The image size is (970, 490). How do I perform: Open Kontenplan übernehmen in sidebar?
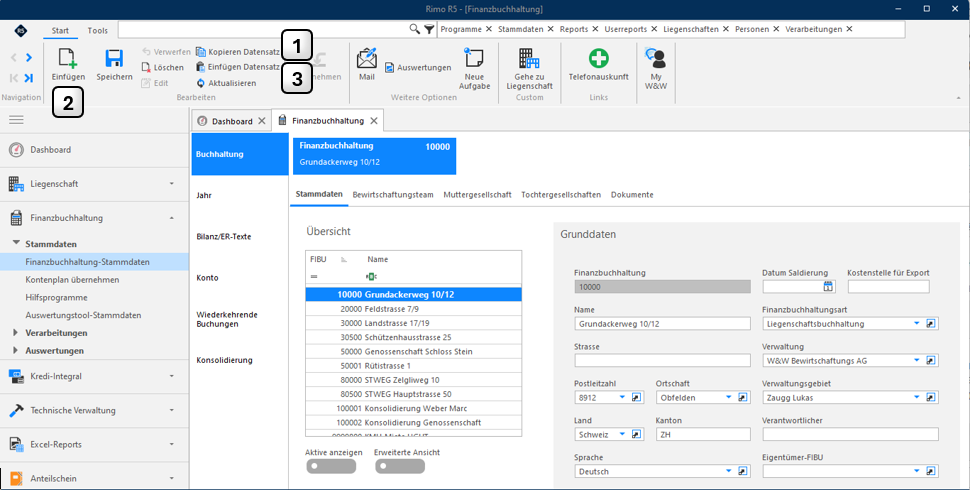[x=72, y=280]
